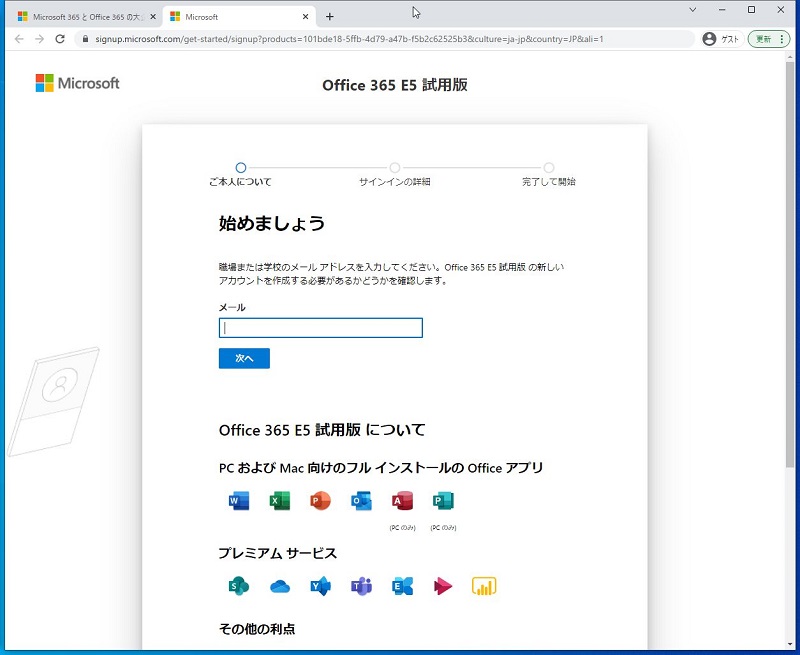Click the プレミアム サービス heading
The width and height of the screenshot is (800, 655).
pos(278,553)
